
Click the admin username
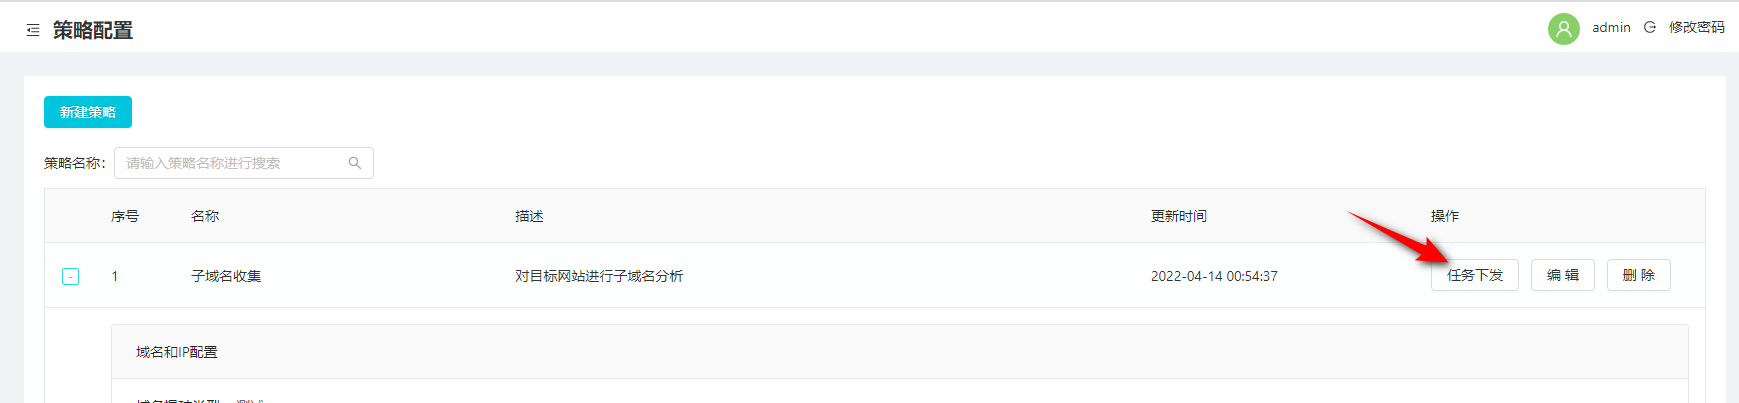1611,28
